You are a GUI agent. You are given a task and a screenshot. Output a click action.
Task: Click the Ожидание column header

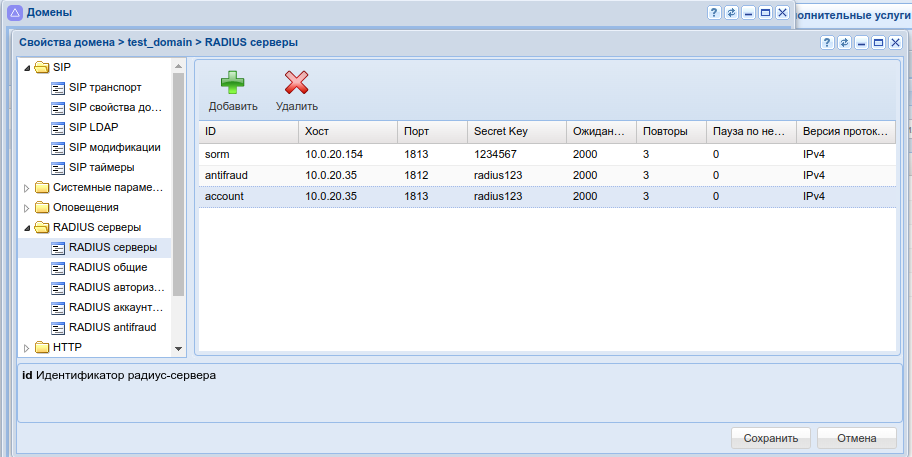click(601, 131)
